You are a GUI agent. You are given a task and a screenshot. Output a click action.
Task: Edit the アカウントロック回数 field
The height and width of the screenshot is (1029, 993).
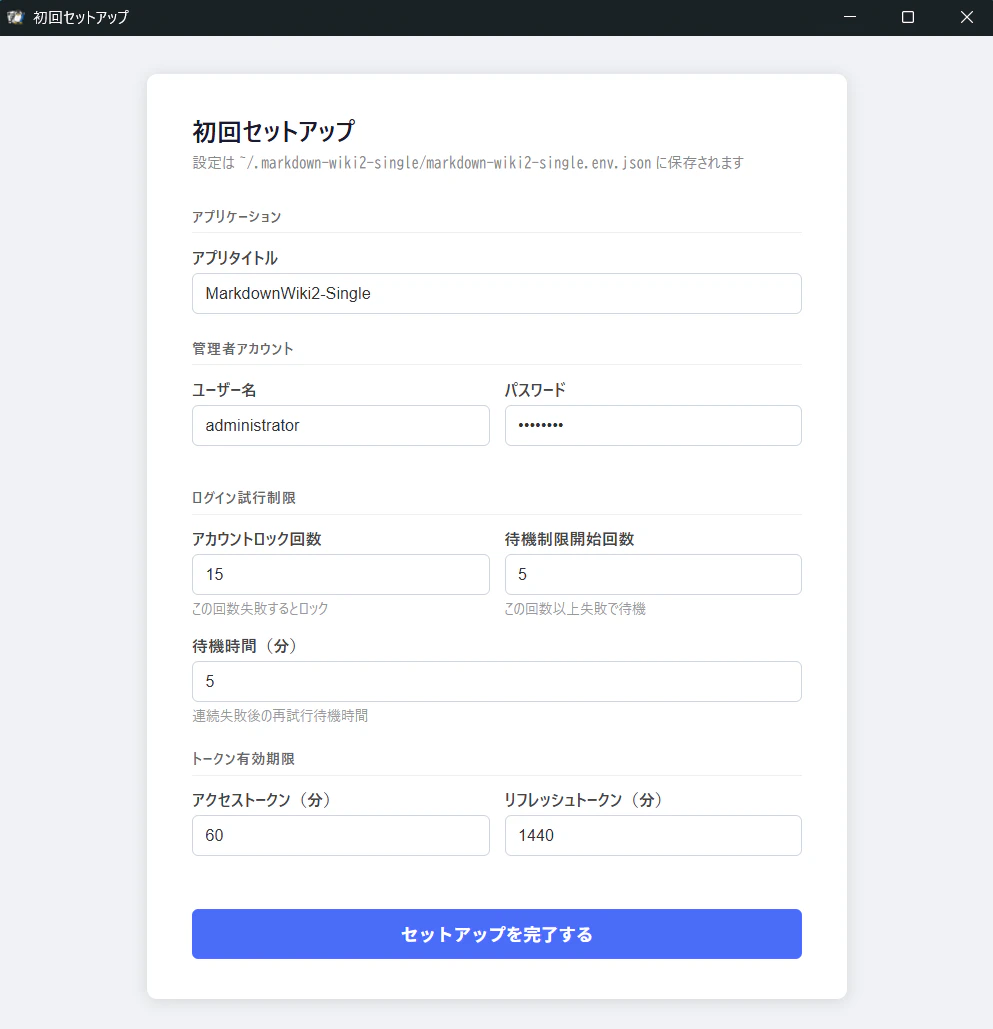(x=341, y=574)
